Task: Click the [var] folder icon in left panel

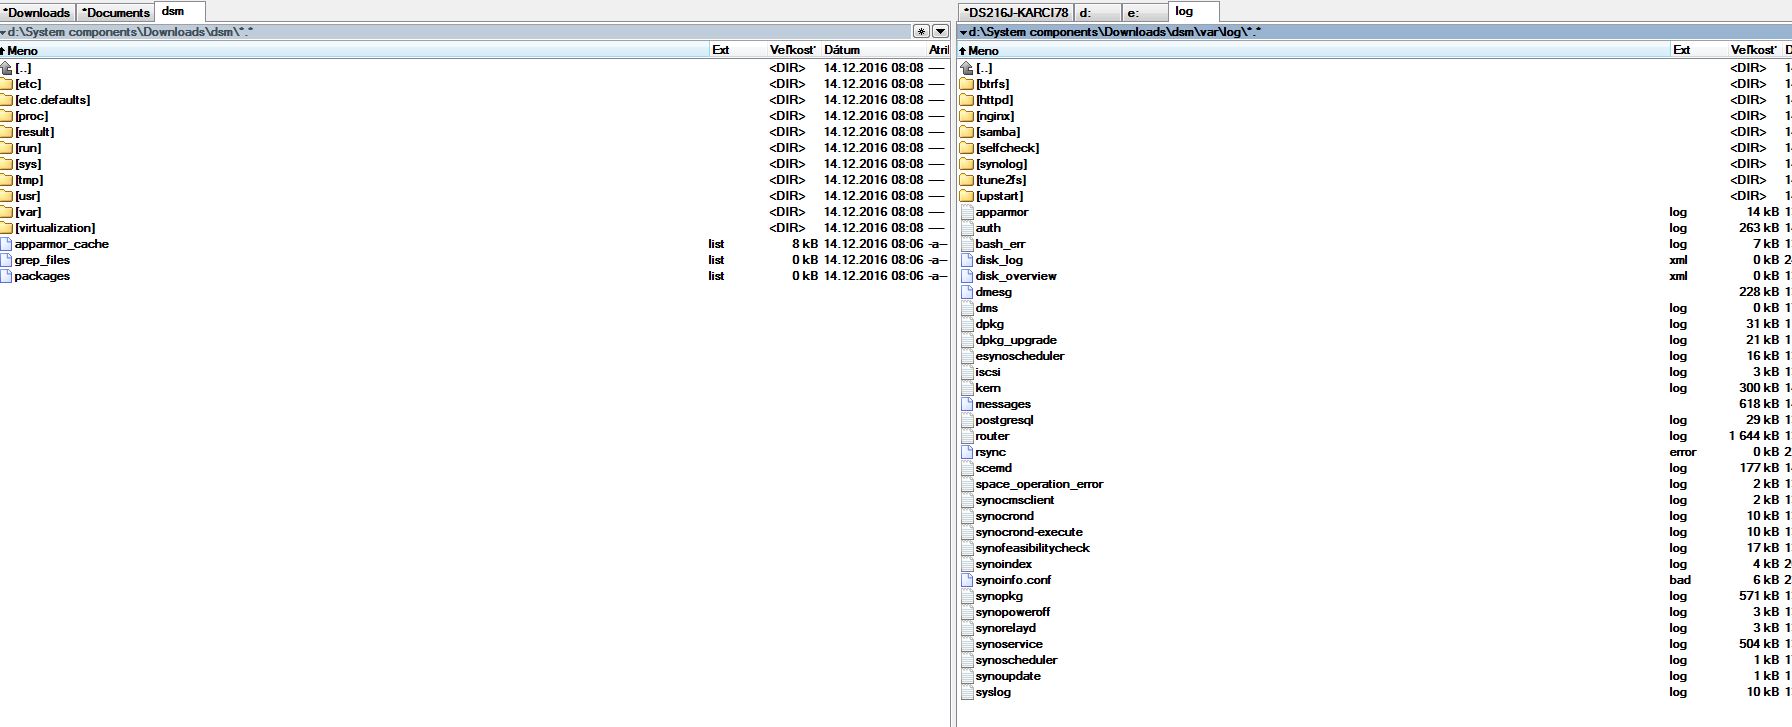Action: point(6,212)
